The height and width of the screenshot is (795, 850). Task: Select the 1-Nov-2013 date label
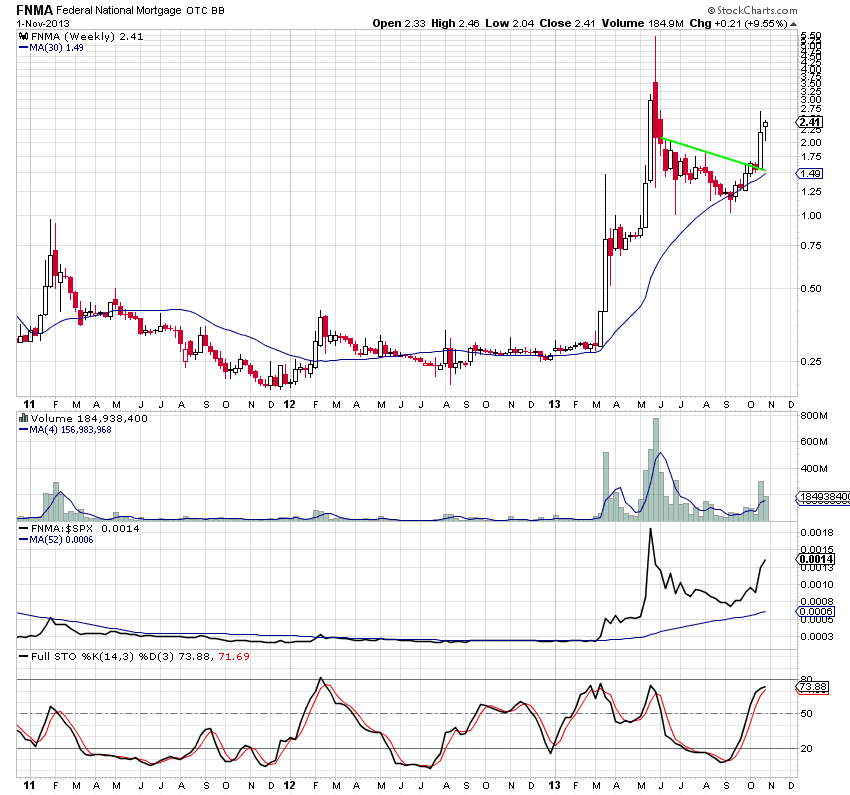tap(43, 23)
